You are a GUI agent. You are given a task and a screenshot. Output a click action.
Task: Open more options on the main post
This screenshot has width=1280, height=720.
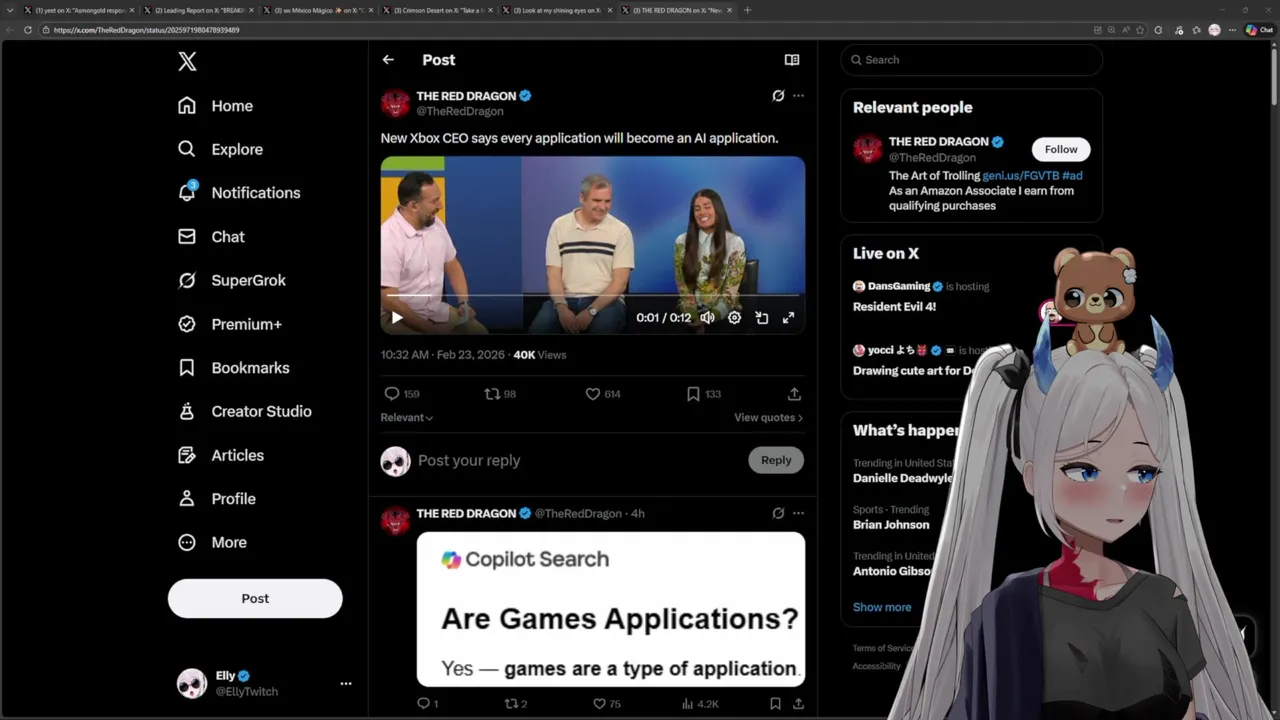798,96
